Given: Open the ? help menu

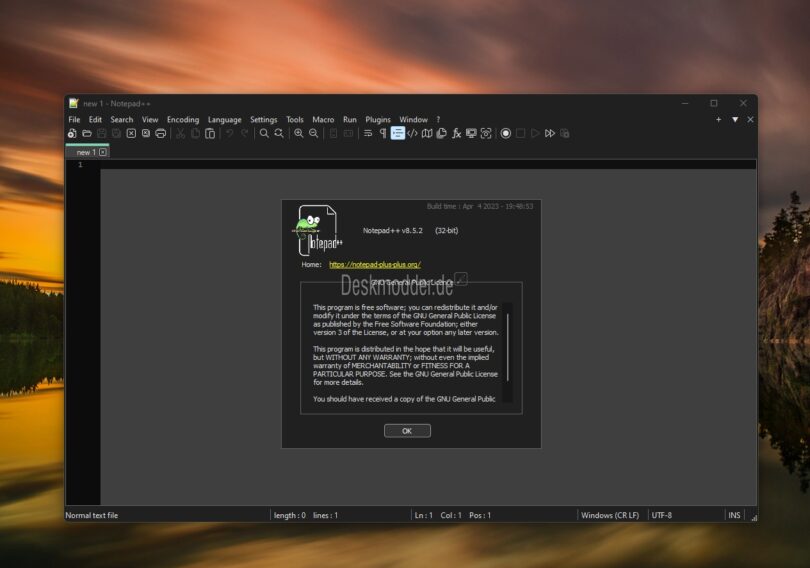Looking at the screenshot, I should coord(438,119).
